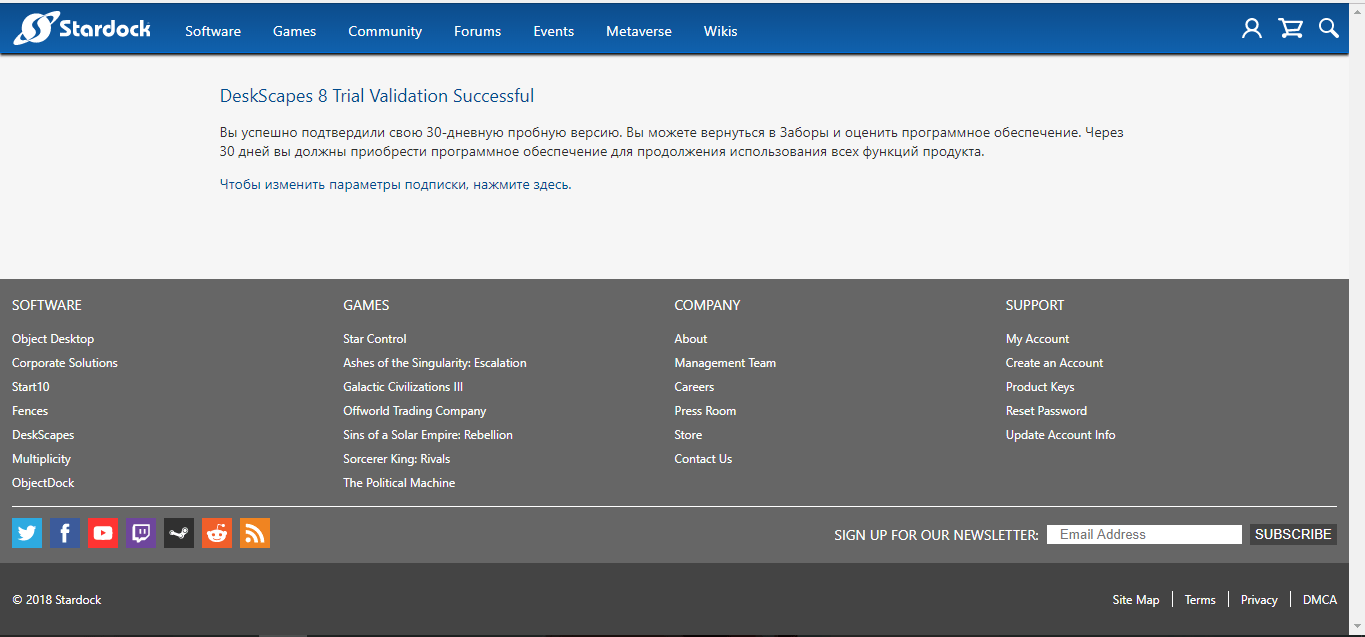Click the COMPANY footer column heading
Viewport: 1365px width, 637px height.
coord(708,305)
